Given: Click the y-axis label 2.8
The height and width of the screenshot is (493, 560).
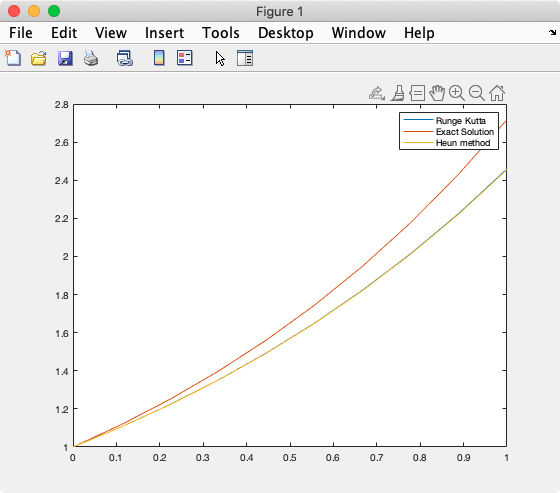Looking at the screenshot, I should tap(61, 105).
